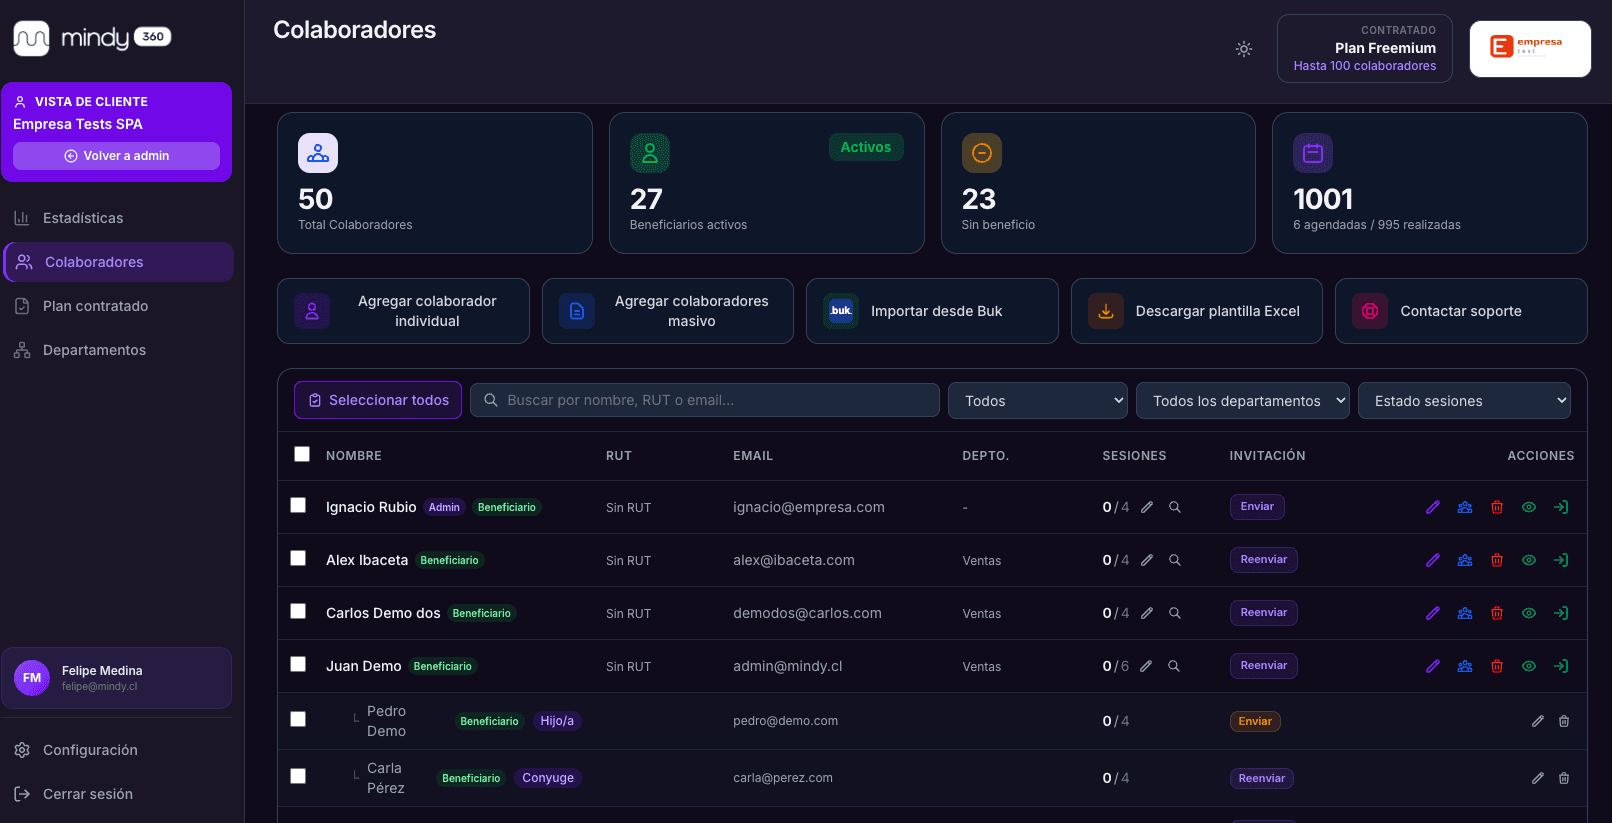
Task: Delete Pedro Demo with trash icon
Action: point(1564,721)
